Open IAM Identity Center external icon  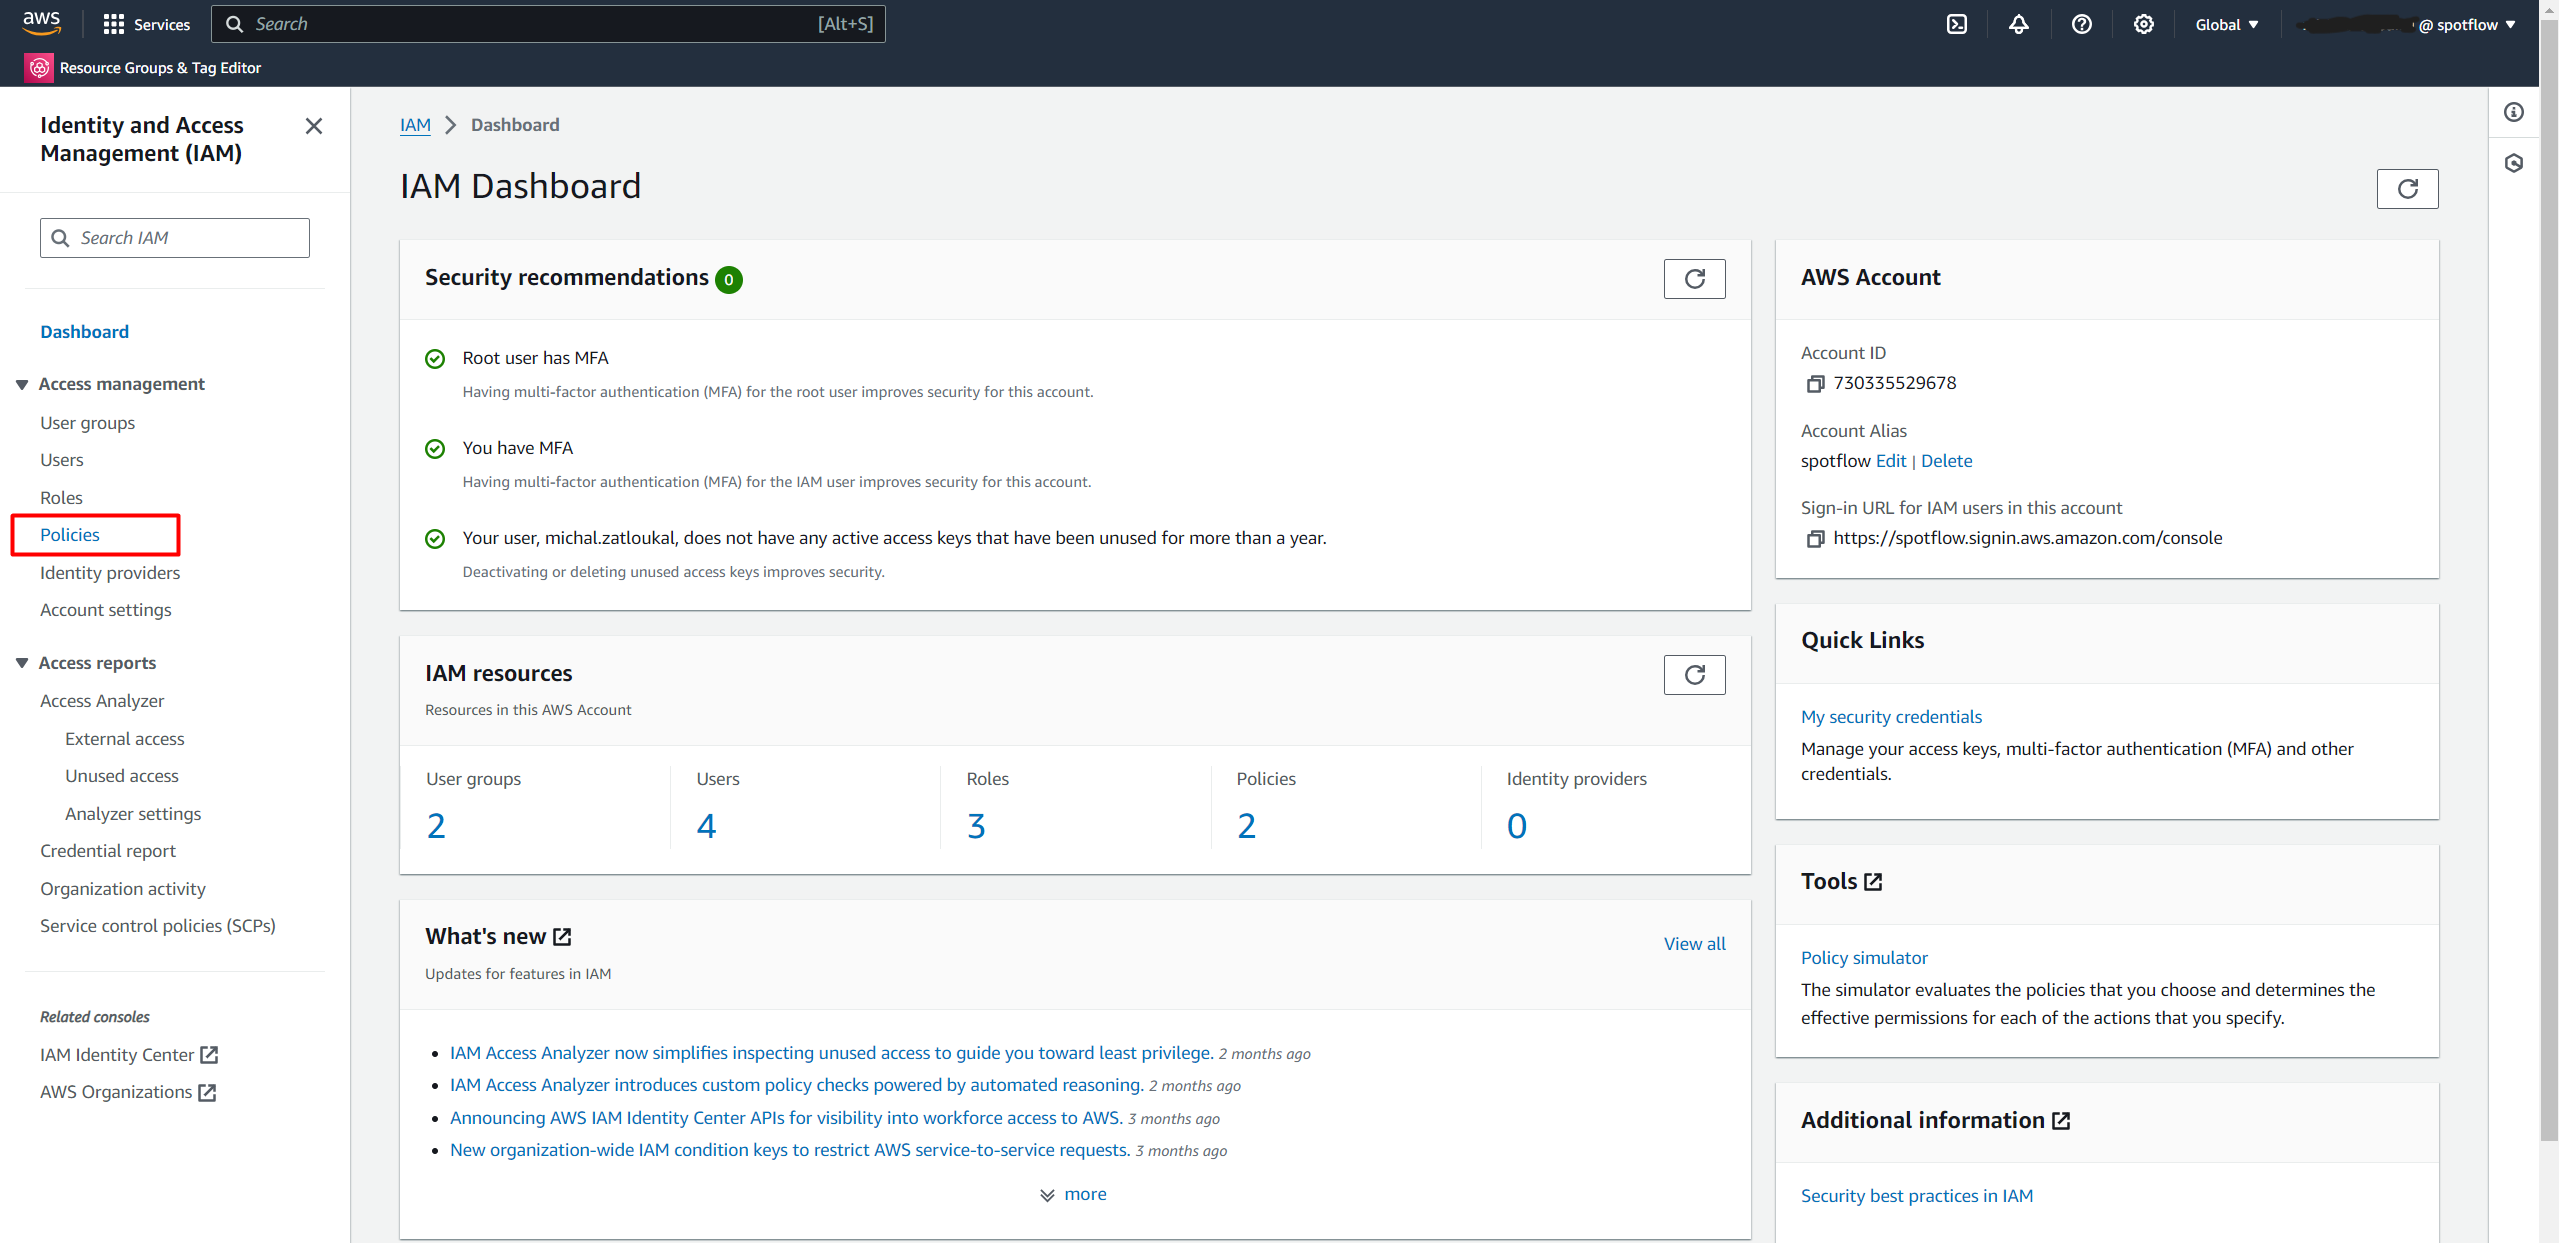208,1055
